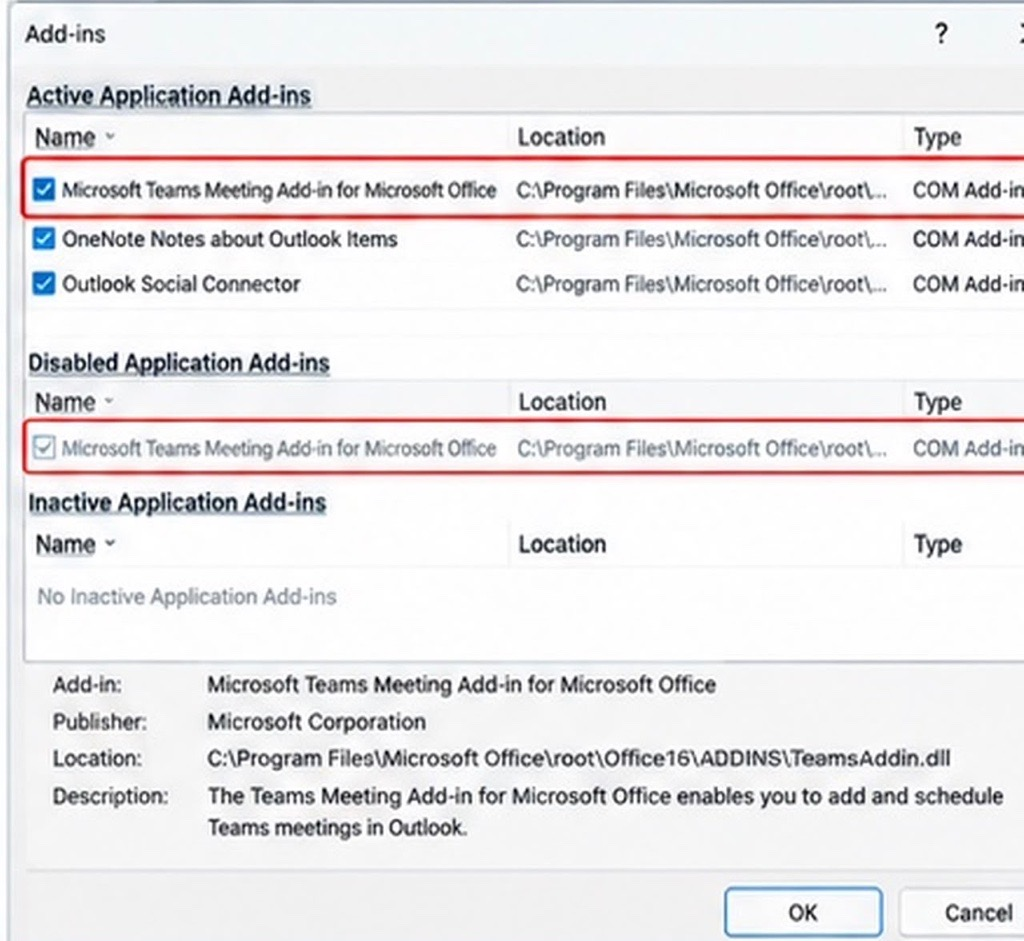Open Name sort arrow in Inactive Add-ins header

[110, 543]
